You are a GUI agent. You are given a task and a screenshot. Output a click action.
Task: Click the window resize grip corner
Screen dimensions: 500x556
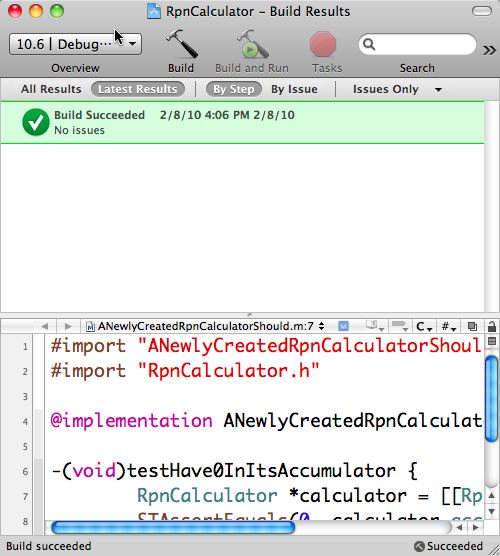[x=493, y=549]
